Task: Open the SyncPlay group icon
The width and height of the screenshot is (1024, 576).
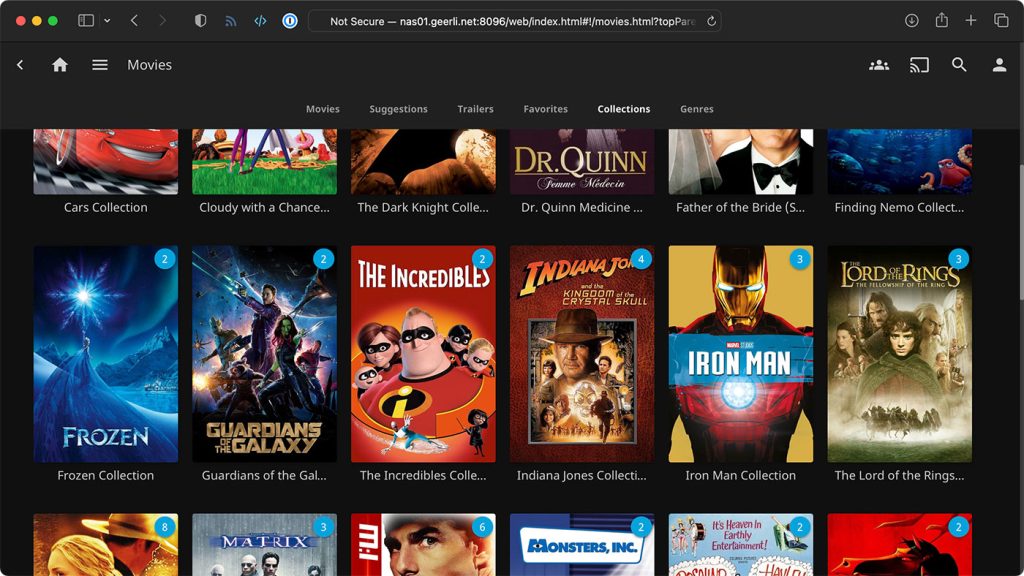Action: point(879,65)
